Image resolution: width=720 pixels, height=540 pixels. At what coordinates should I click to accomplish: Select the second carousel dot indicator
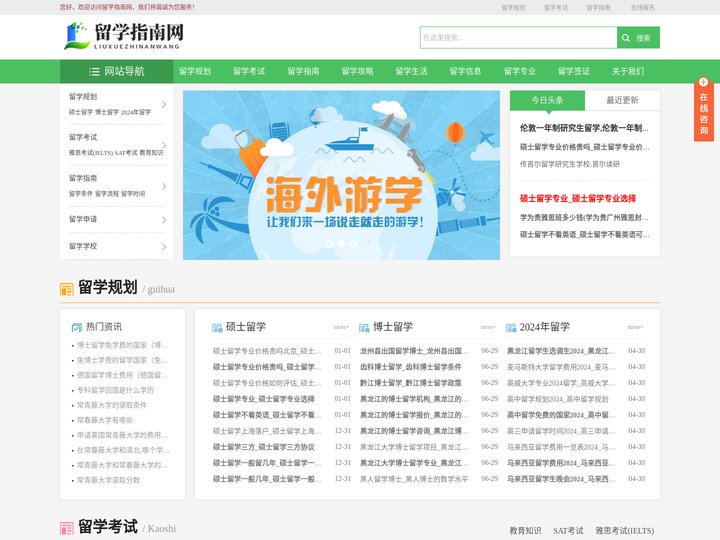pyautogui.click(x=341, y=243)
